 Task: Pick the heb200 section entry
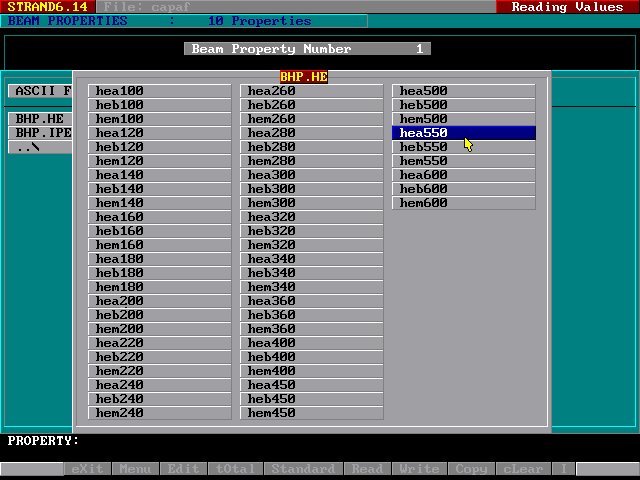pos(160,315)
